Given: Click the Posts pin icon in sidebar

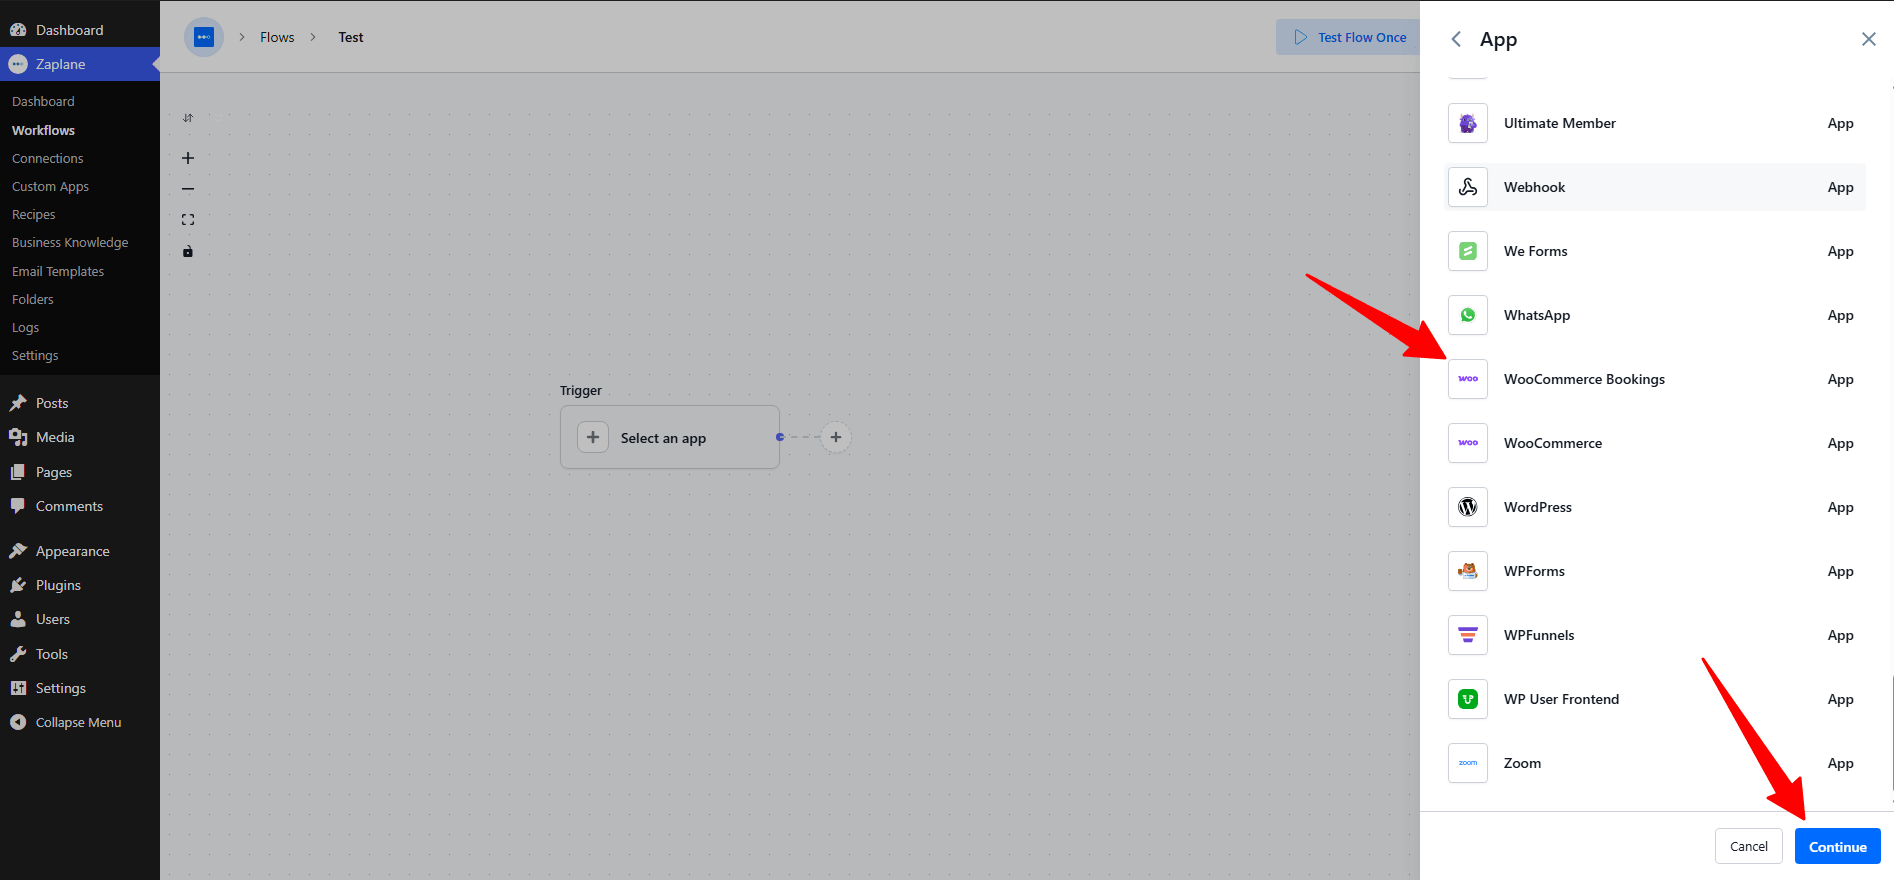Looking at the screenshot, I should 18,403.
